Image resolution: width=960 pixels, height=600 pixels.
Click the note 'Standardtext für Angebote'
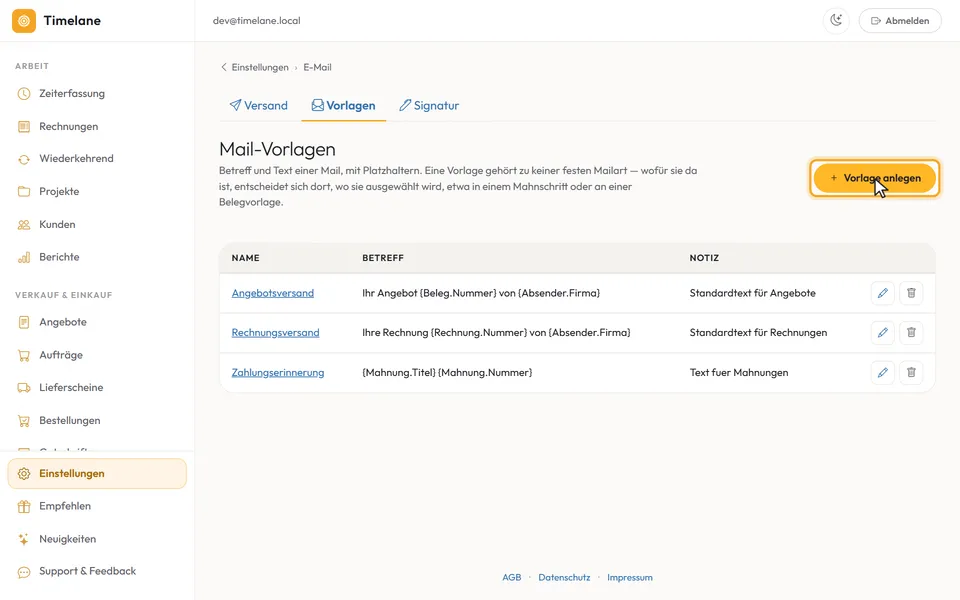point(752,293)
